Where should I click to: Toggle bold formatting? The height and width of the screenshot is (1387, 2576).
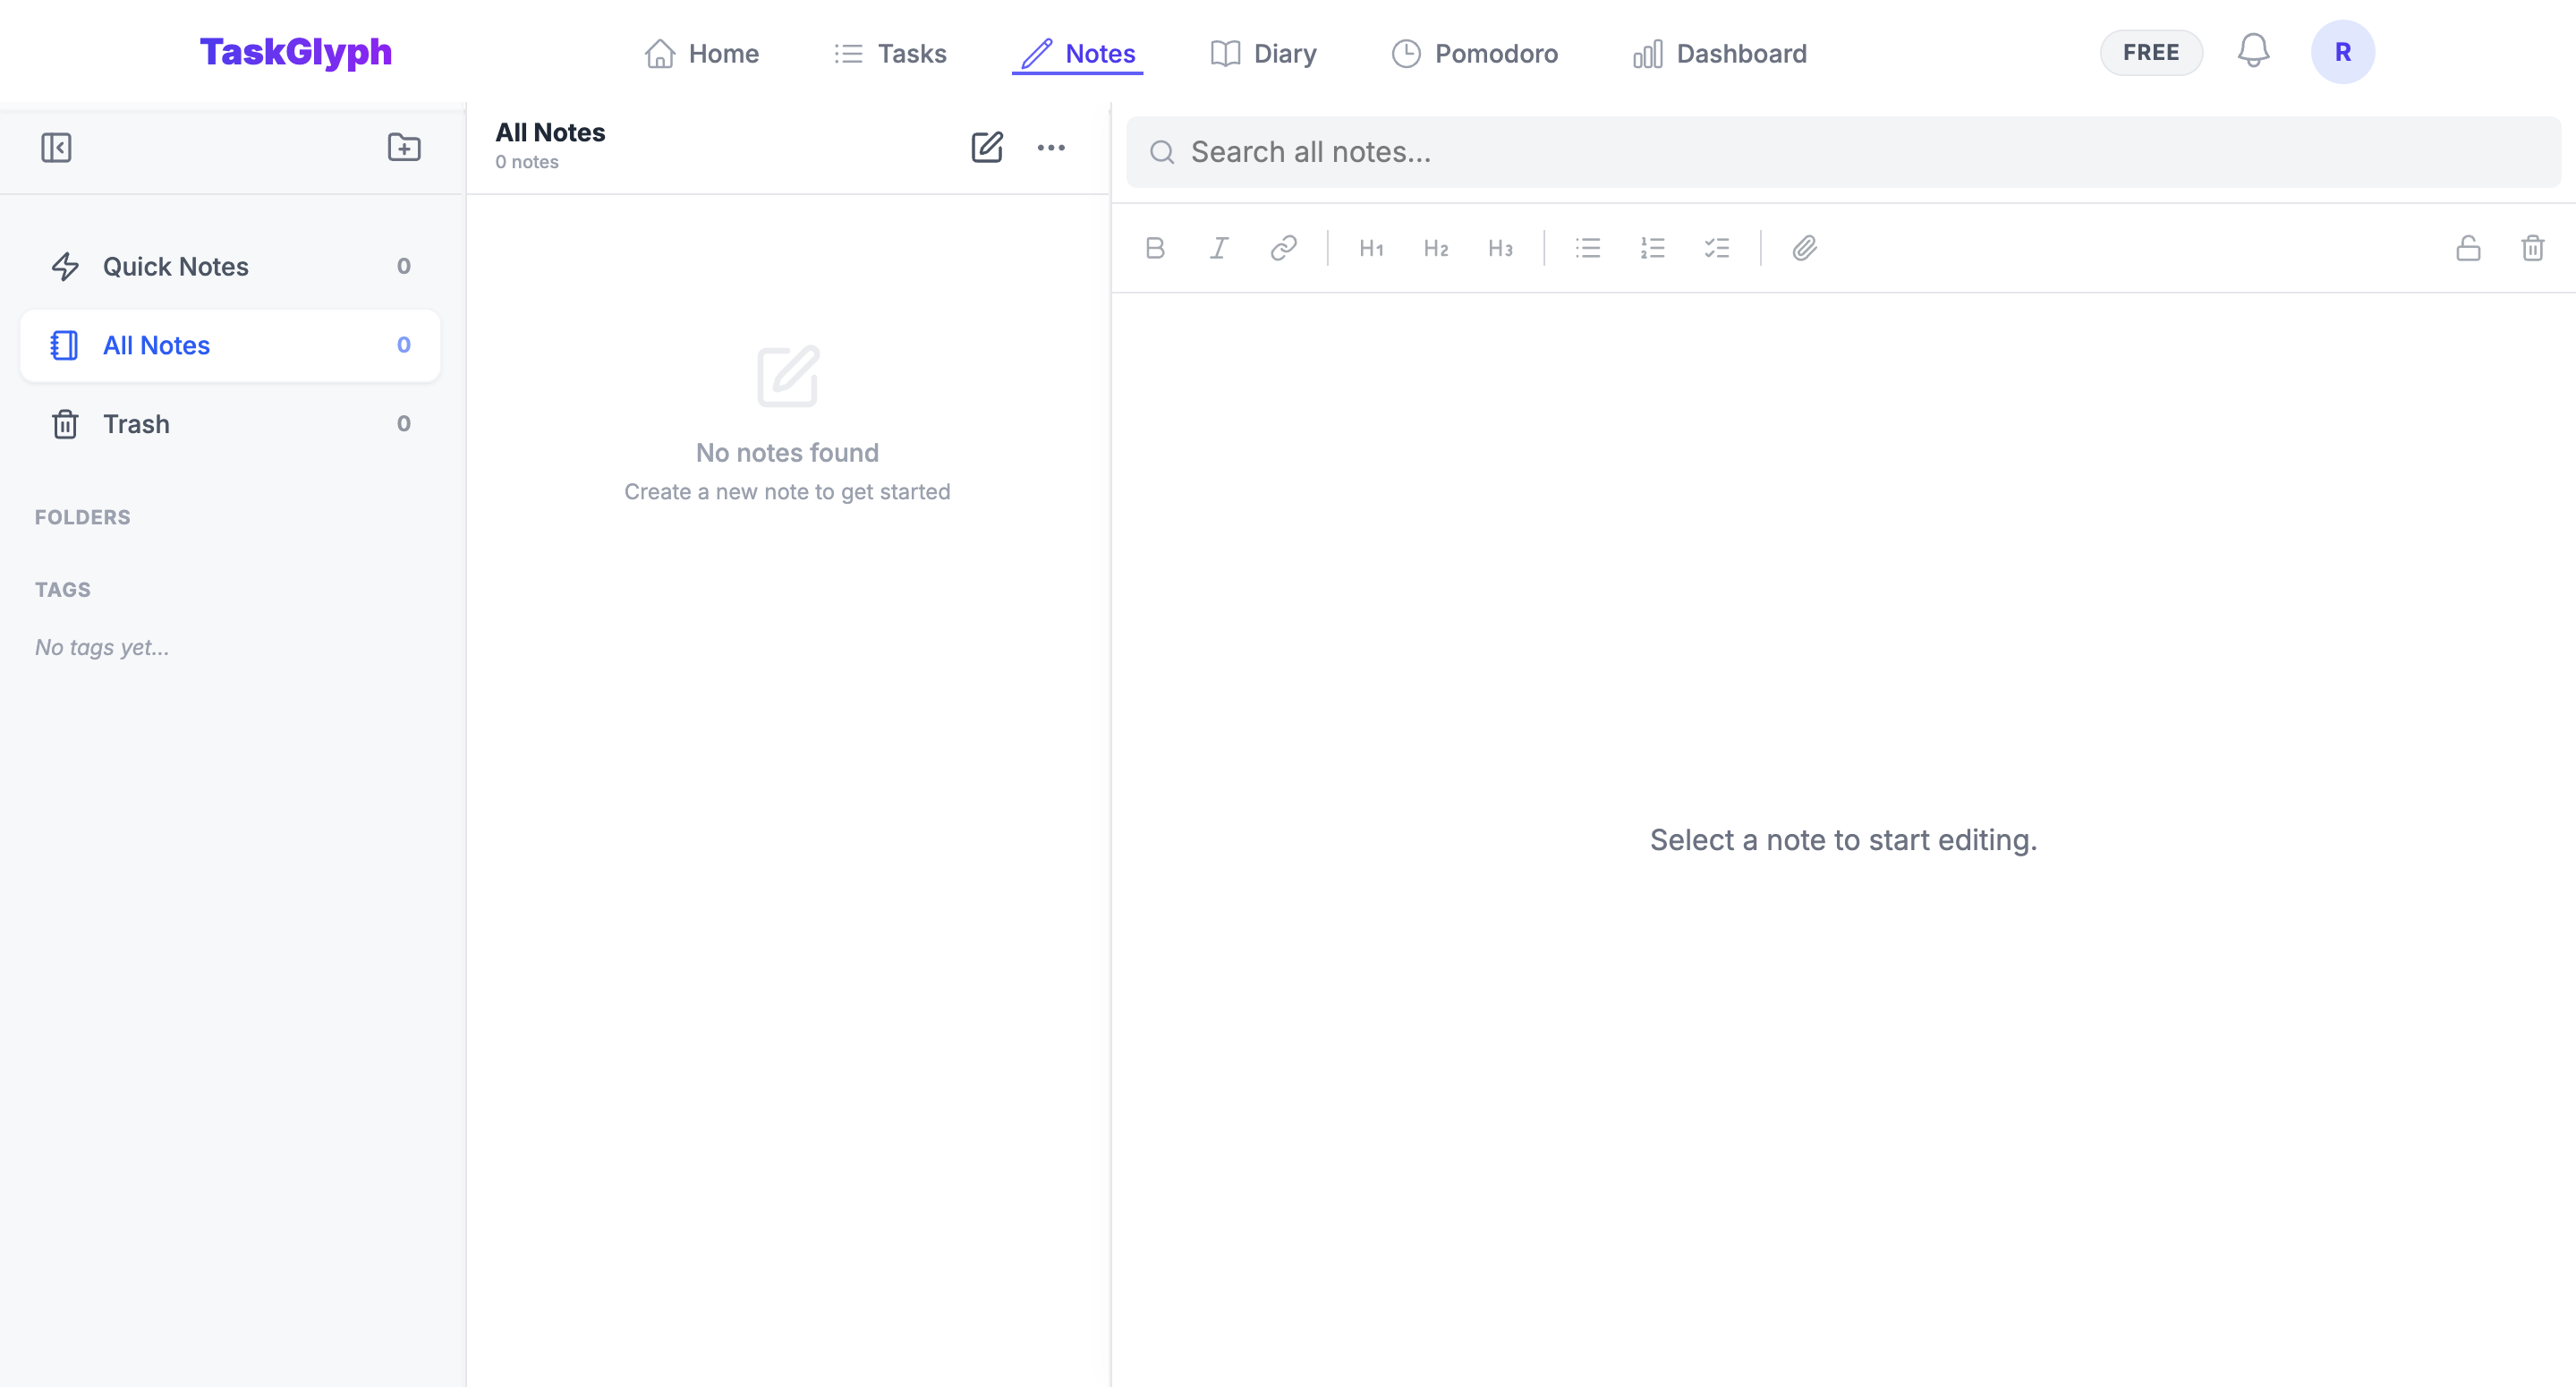pos(1155,248)
